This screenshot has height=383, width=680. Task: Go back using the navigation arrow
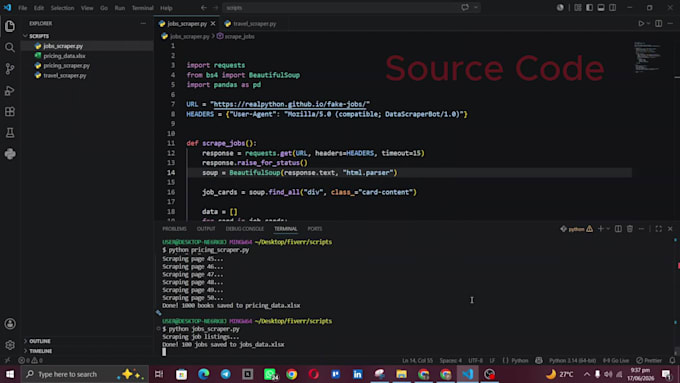[x=203, y=8]
